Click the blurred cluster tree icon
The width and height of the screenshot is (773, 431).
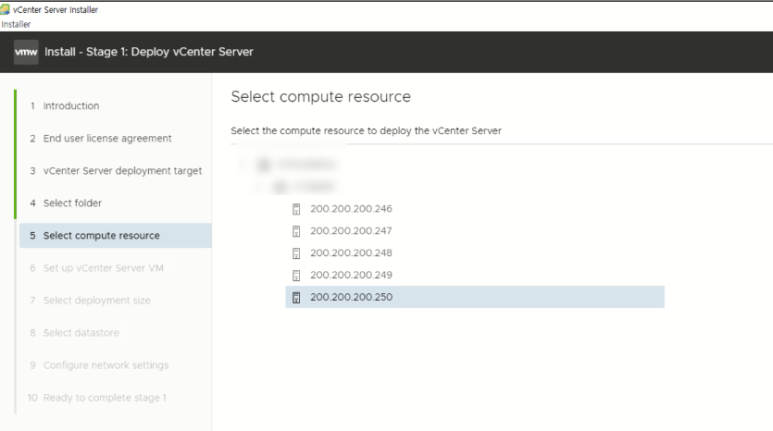[x=280, y=186]
